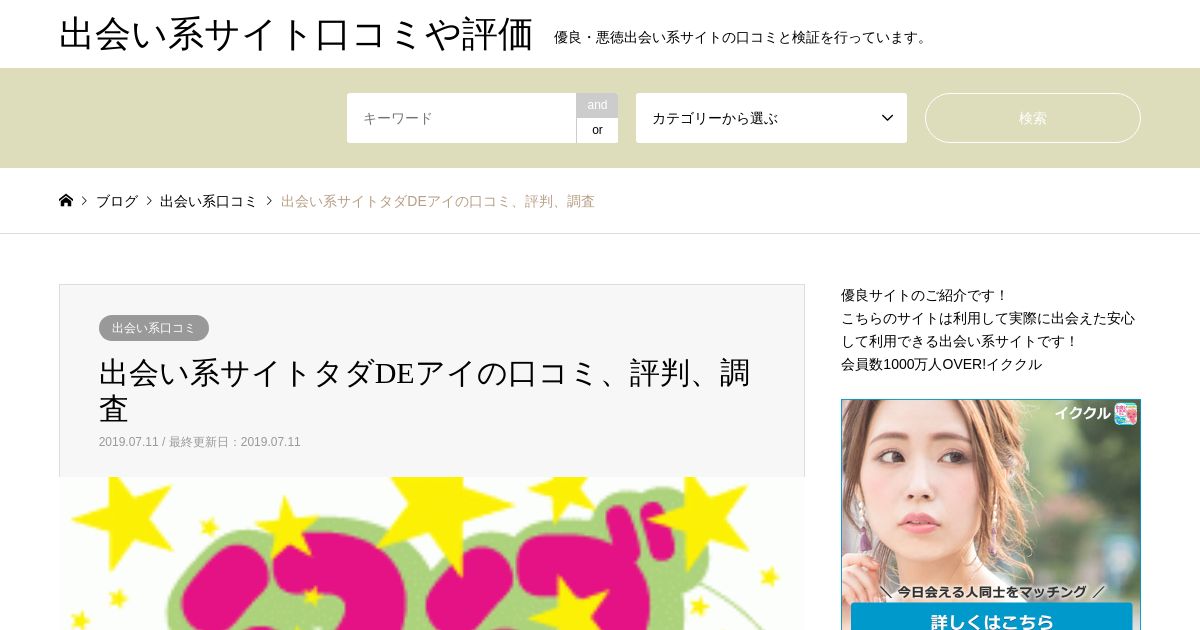Click the イククル logo icon in banner

point(1126,413)
